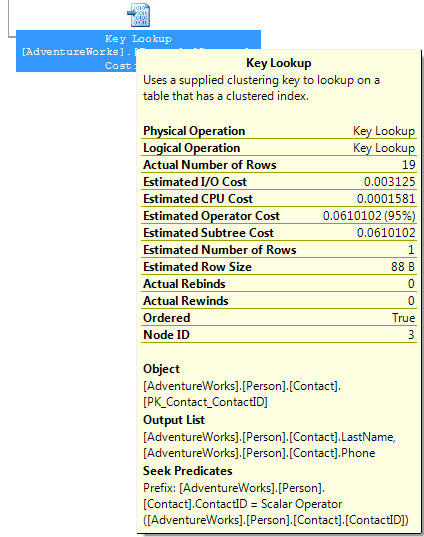Click the 'Seek Predicates' section heading
Screen dimensions: 424x537
click(x=188, y=471)
